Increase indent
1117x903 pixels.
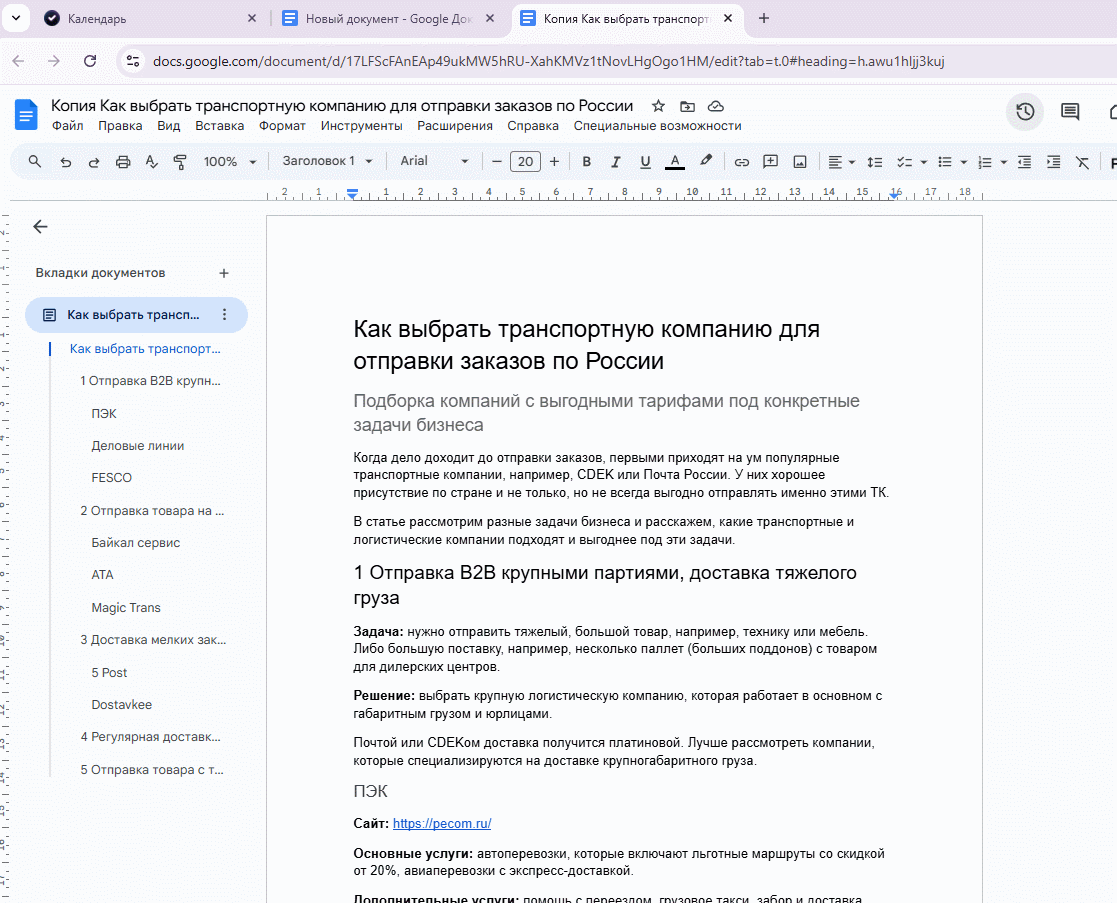tap(1054, 162)
